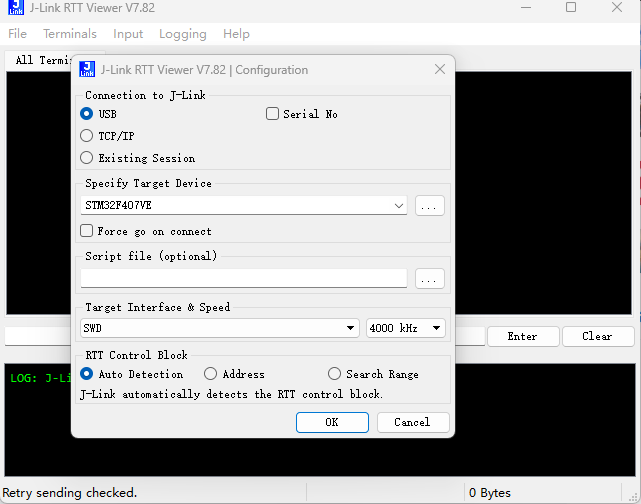
Task: Confirm configuration with the OK button
Action: (332, 422)
